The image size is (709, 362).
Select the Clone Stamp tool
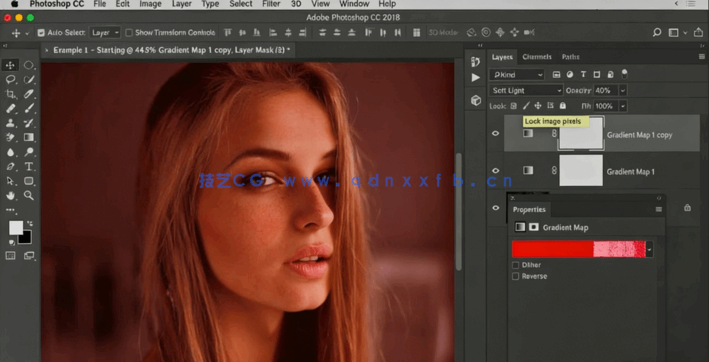click(10, 123)
